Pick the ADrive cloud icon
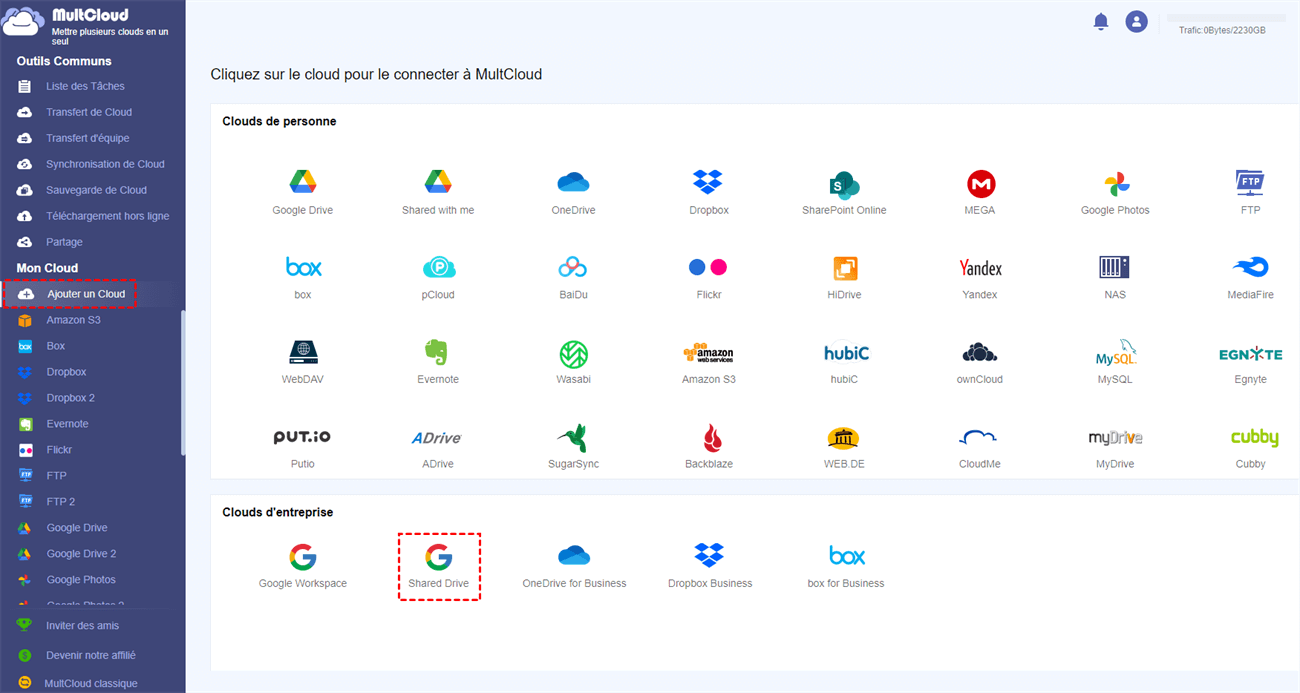 point(437,438)
